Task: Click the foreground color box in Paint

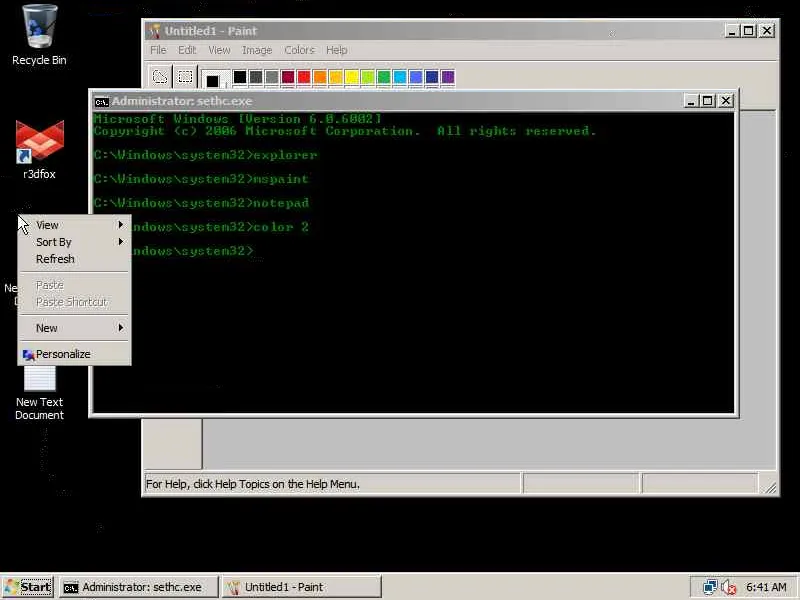Action: (213, 81)
